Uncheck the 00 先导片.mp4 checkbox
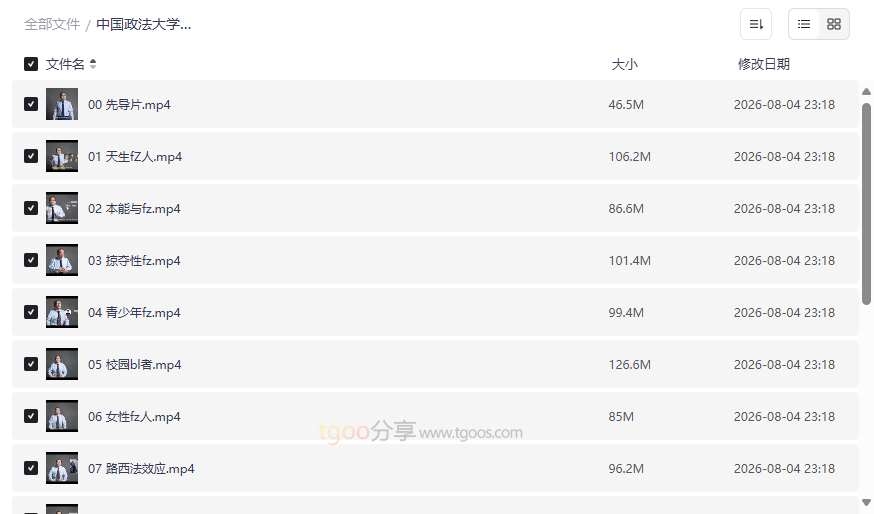Image resolution: width=874 pixels, height=514 pixels. click(31, 104)
